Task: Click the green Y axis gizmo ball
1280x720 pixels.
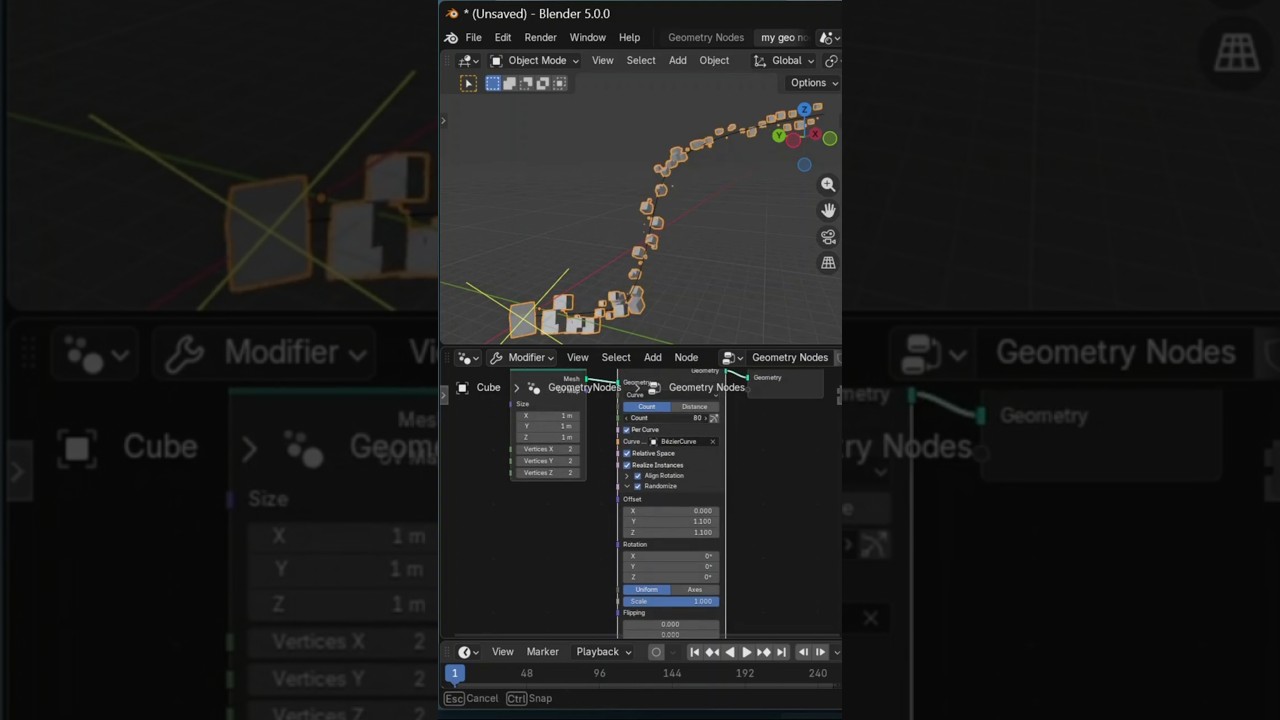Action: click(x=779, y=136)
